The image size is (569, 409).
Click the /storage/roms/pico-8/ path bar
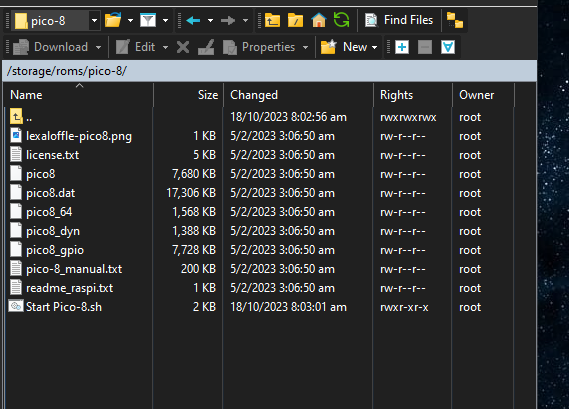(x=270, y=71)
